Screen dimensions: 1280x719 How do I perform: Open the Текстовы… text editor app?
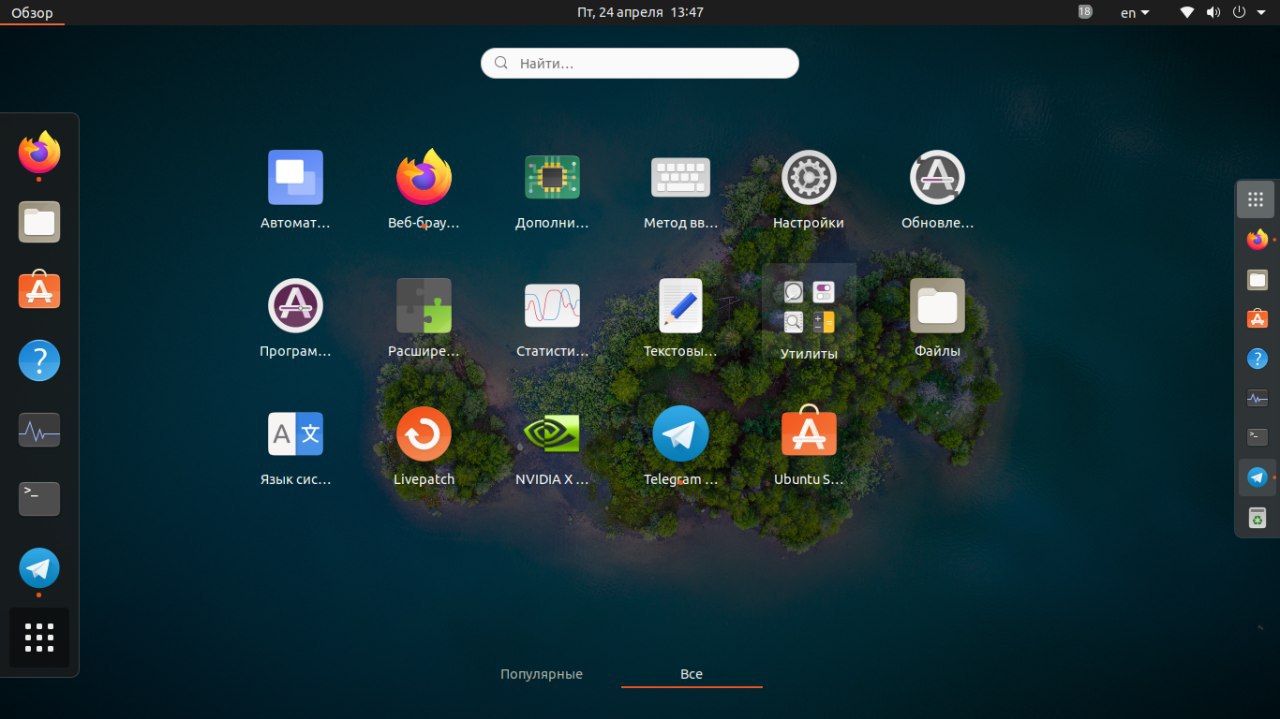point(680,318)
